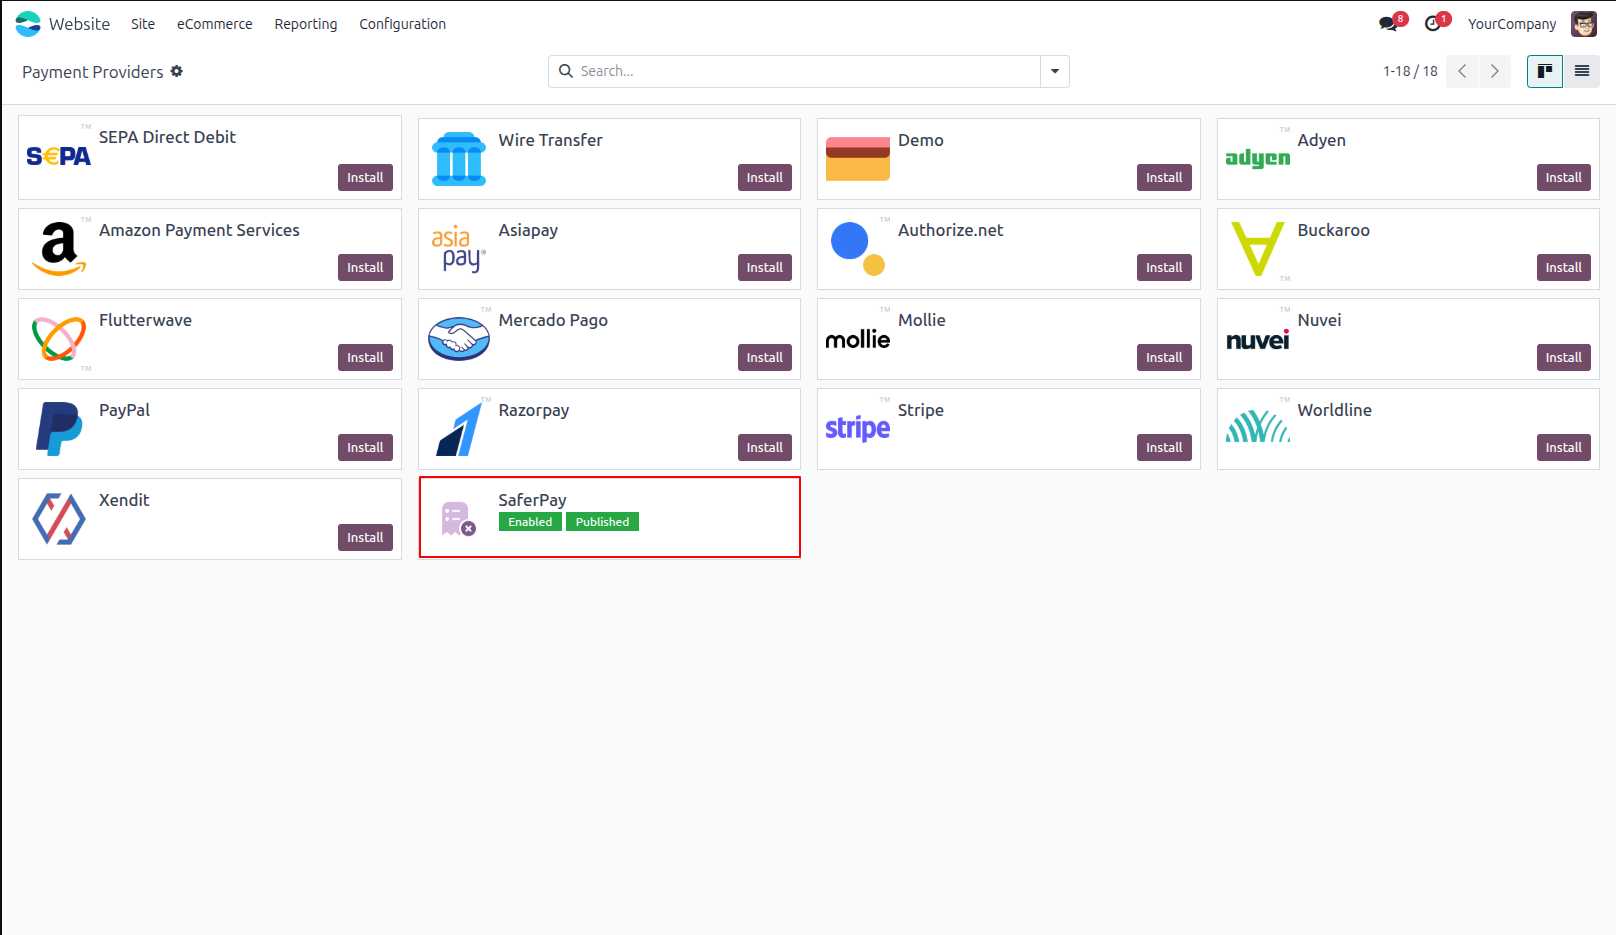Install the Authorize.net provider
The height and width of the screenshot is (935, 1616).
(1164, 267)
